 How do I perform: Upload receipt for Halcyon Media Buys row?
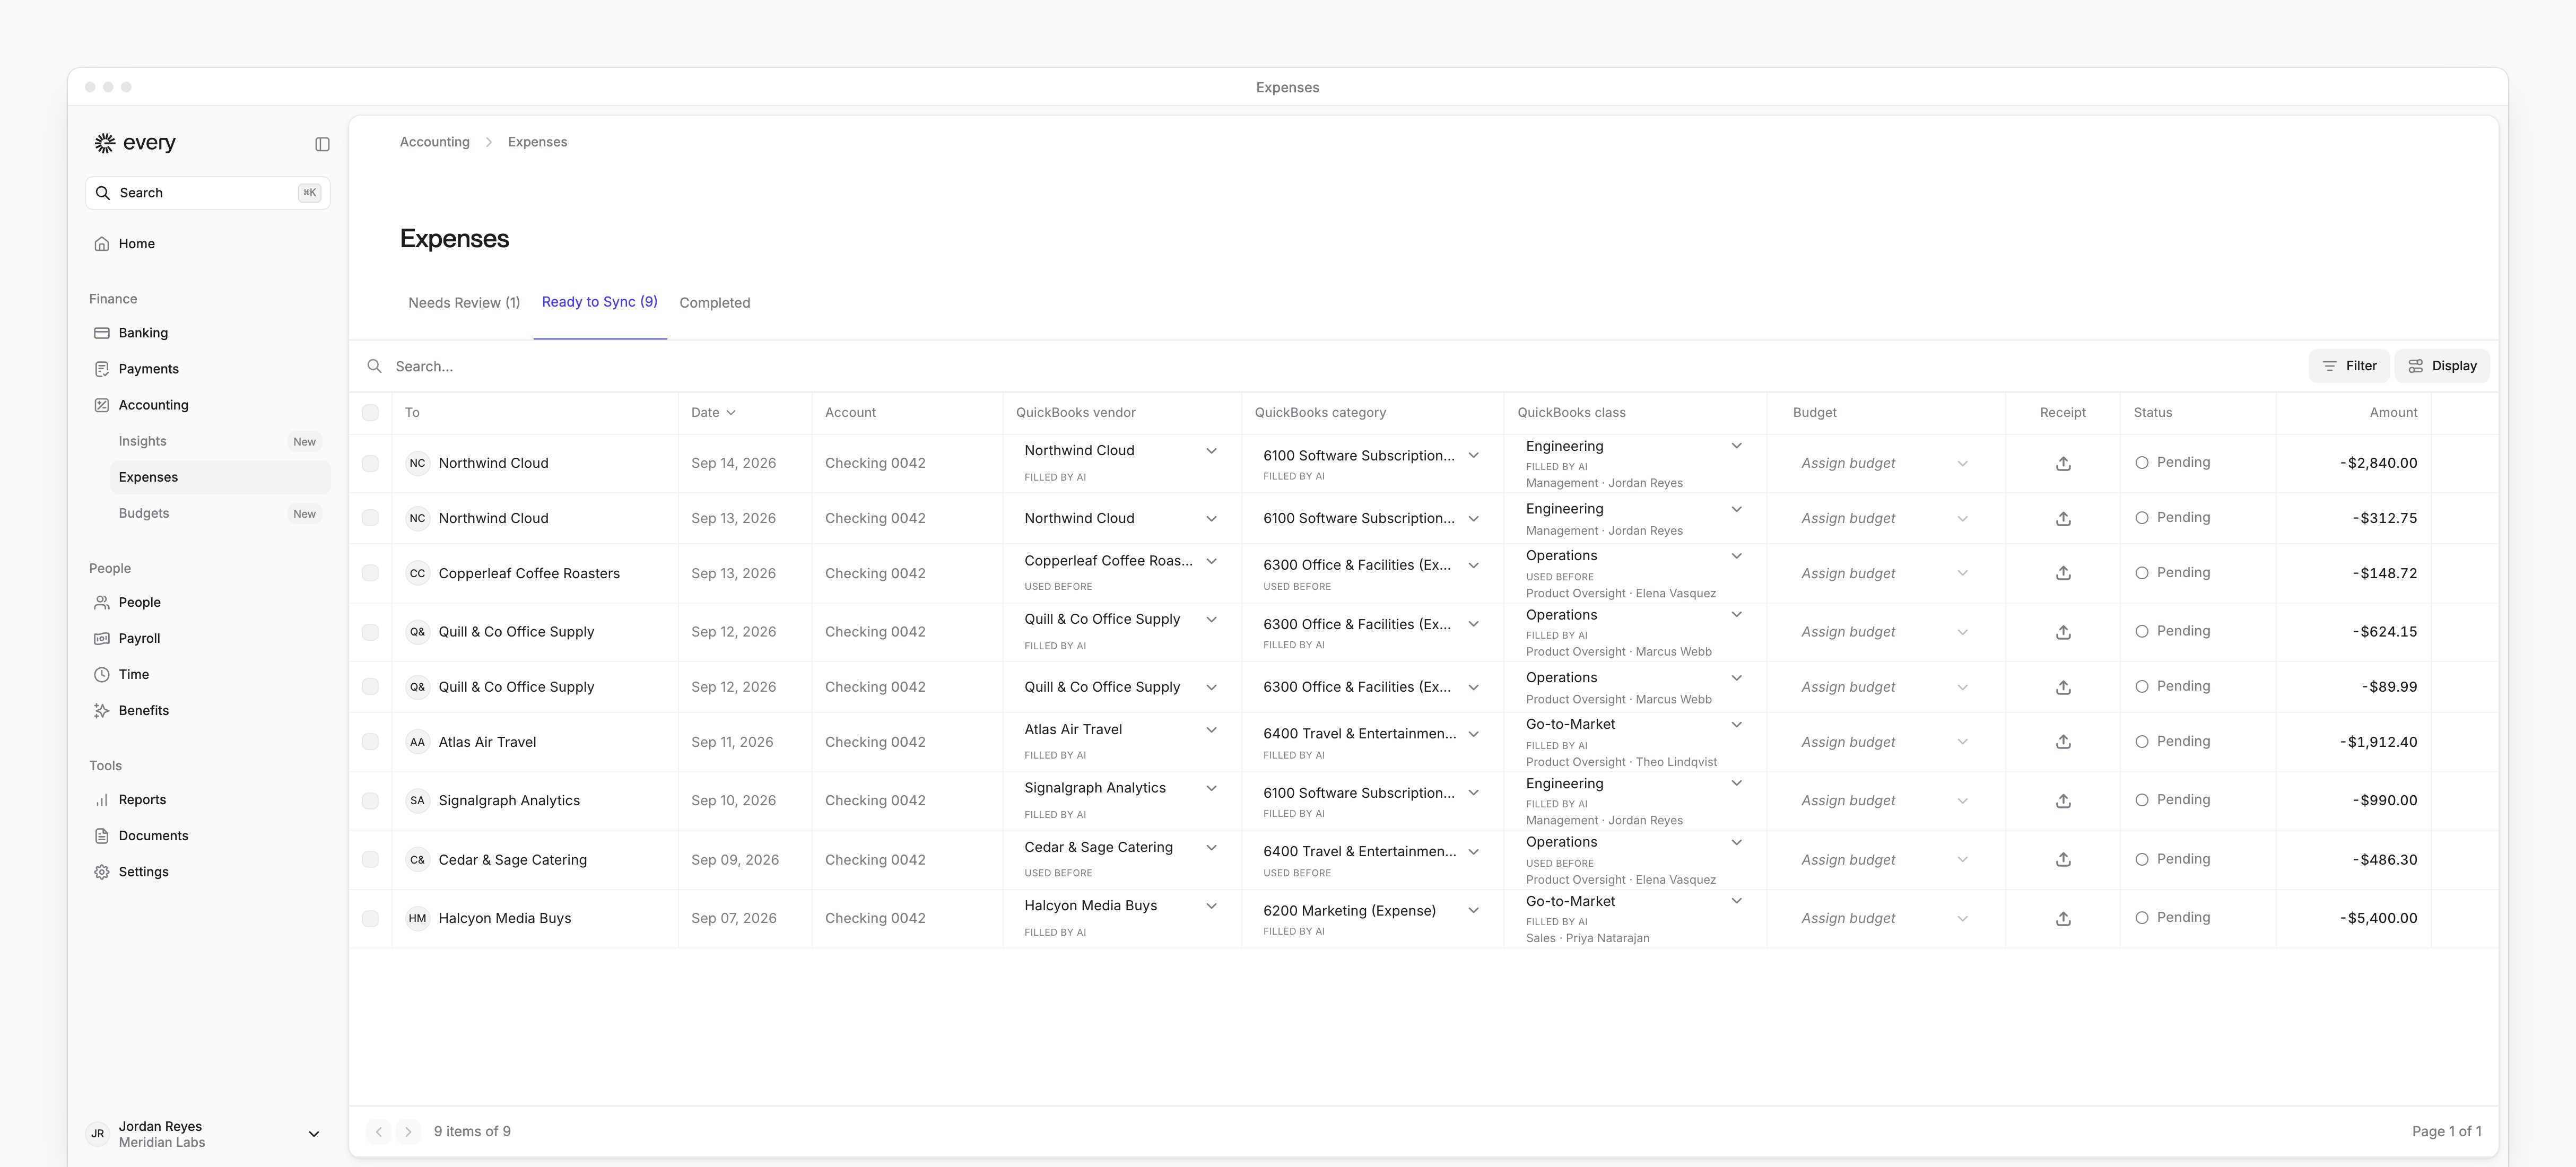pos(2063,918)
